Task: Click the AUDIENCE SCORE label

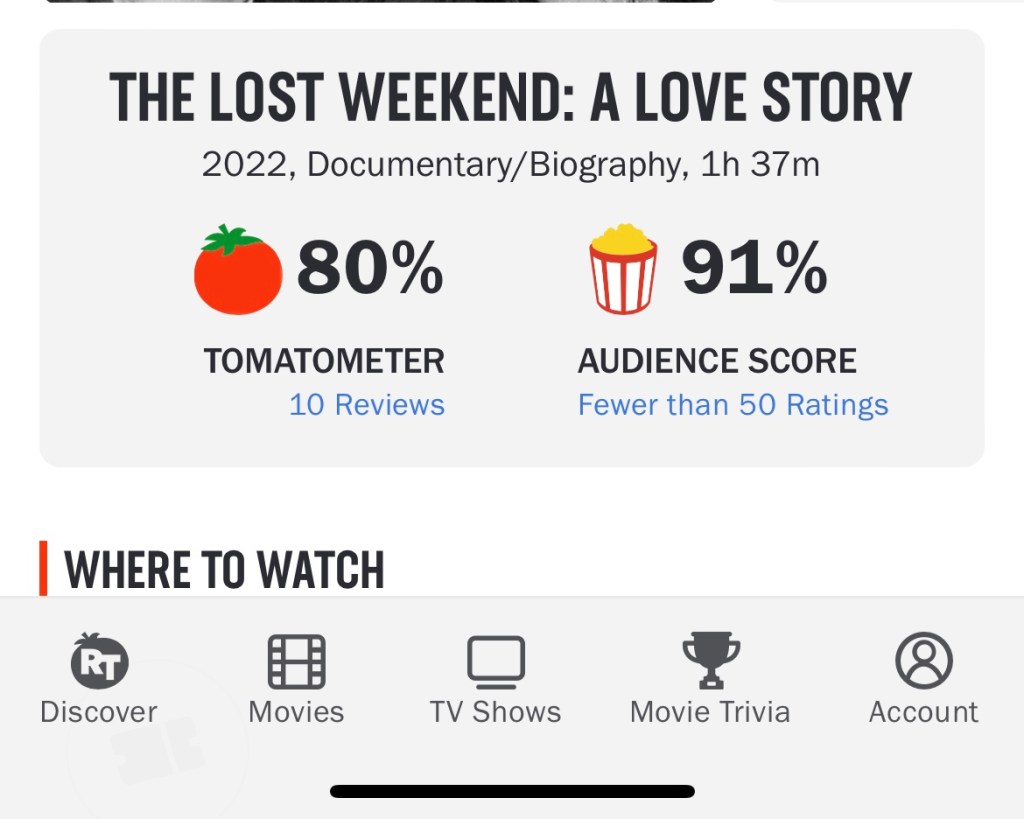Action: 717,361
